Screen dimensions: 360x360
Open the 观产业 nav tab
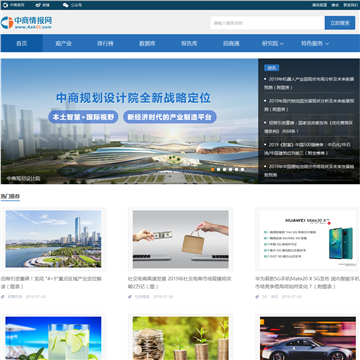(x=63, y=43)
